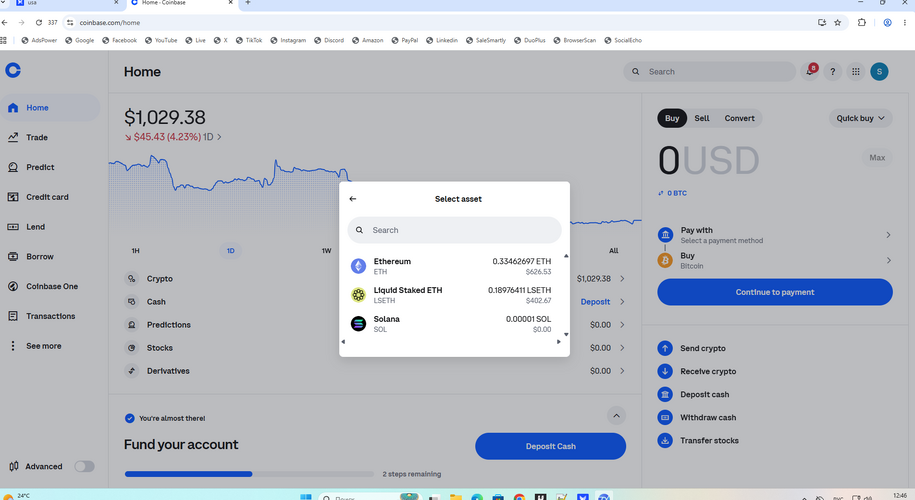Open Transactions in the sidebar

[50, 316]
